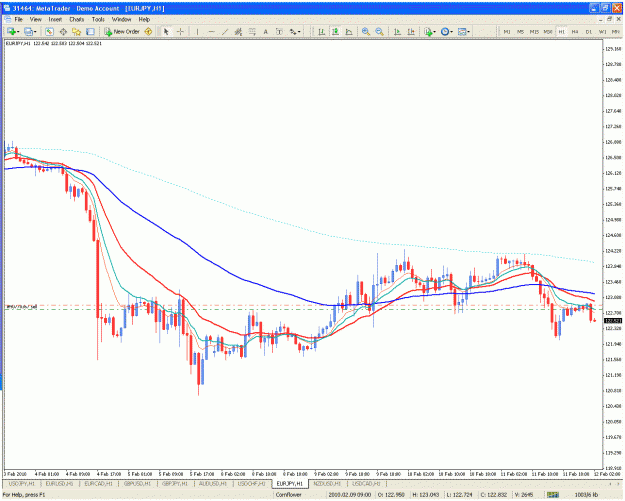Open the Help menu
The height and width of the screenshot is (501, 625).
(144, 19)
